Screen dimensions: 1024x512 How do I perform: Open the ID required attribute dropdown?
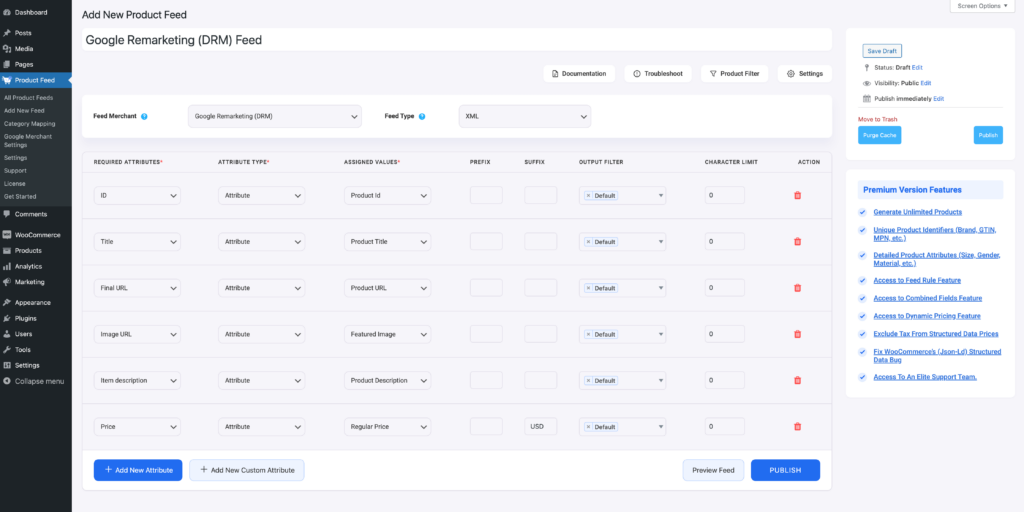(x=137, y=195)
